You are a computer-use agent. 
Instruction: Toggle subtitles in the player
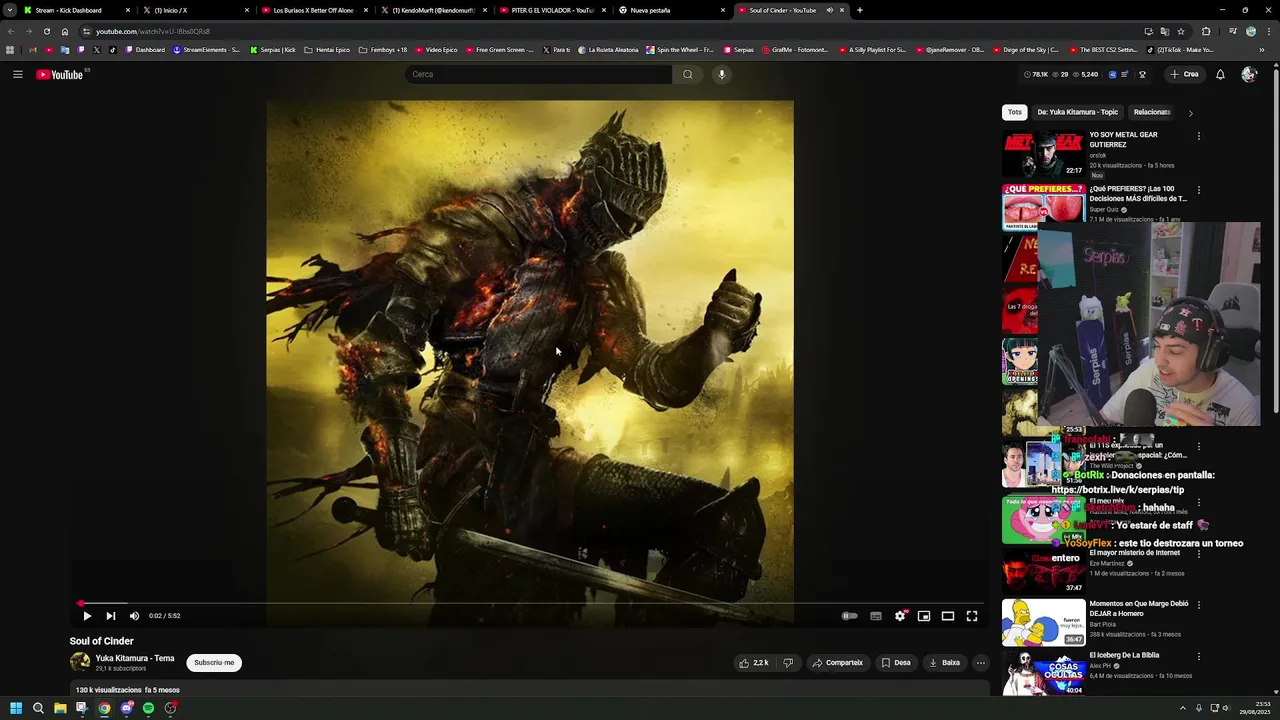pyautogui.click(x=876, y=616)
